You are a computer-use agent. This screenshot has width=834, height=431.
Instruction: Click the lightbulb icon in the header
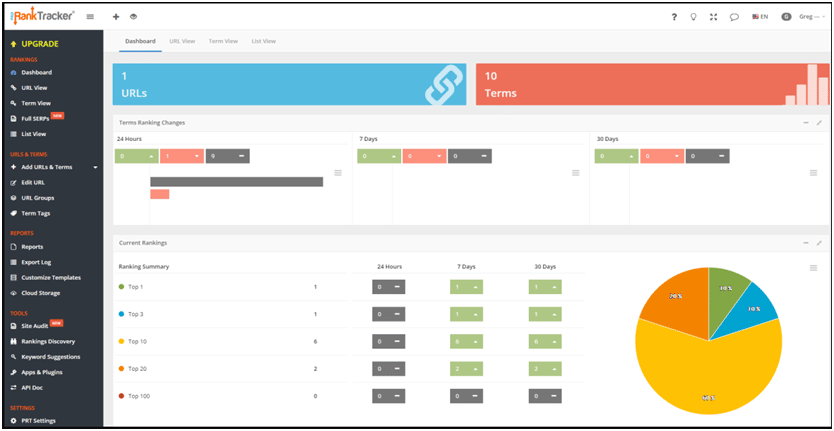[x=694, y=17]
